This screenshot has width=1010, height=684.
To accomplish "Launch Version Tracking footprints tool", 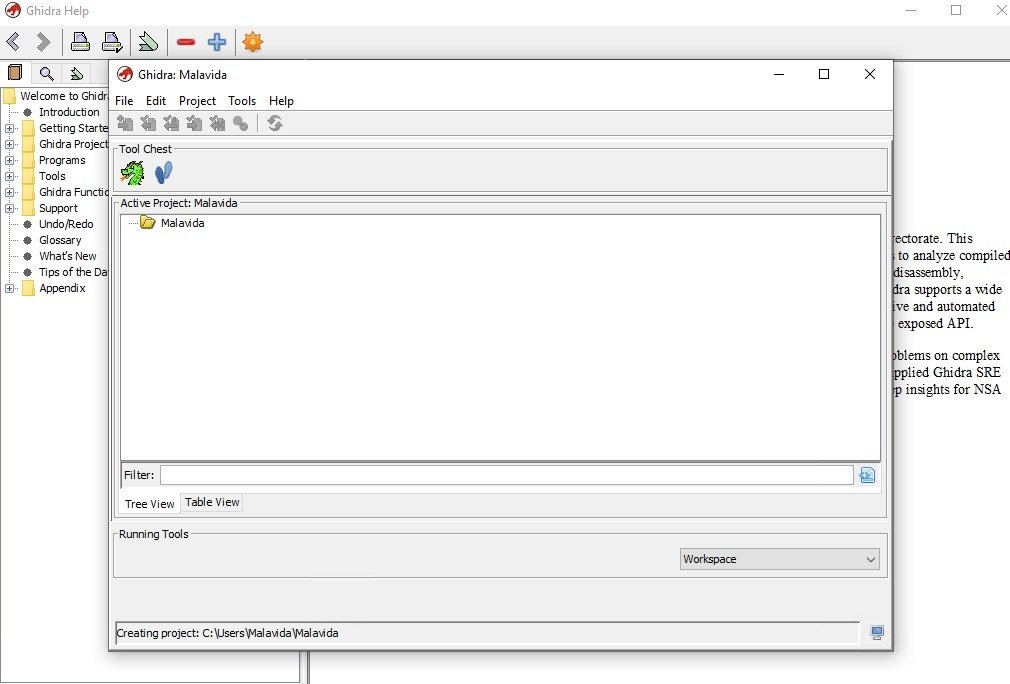I will [x=164, y=173].
